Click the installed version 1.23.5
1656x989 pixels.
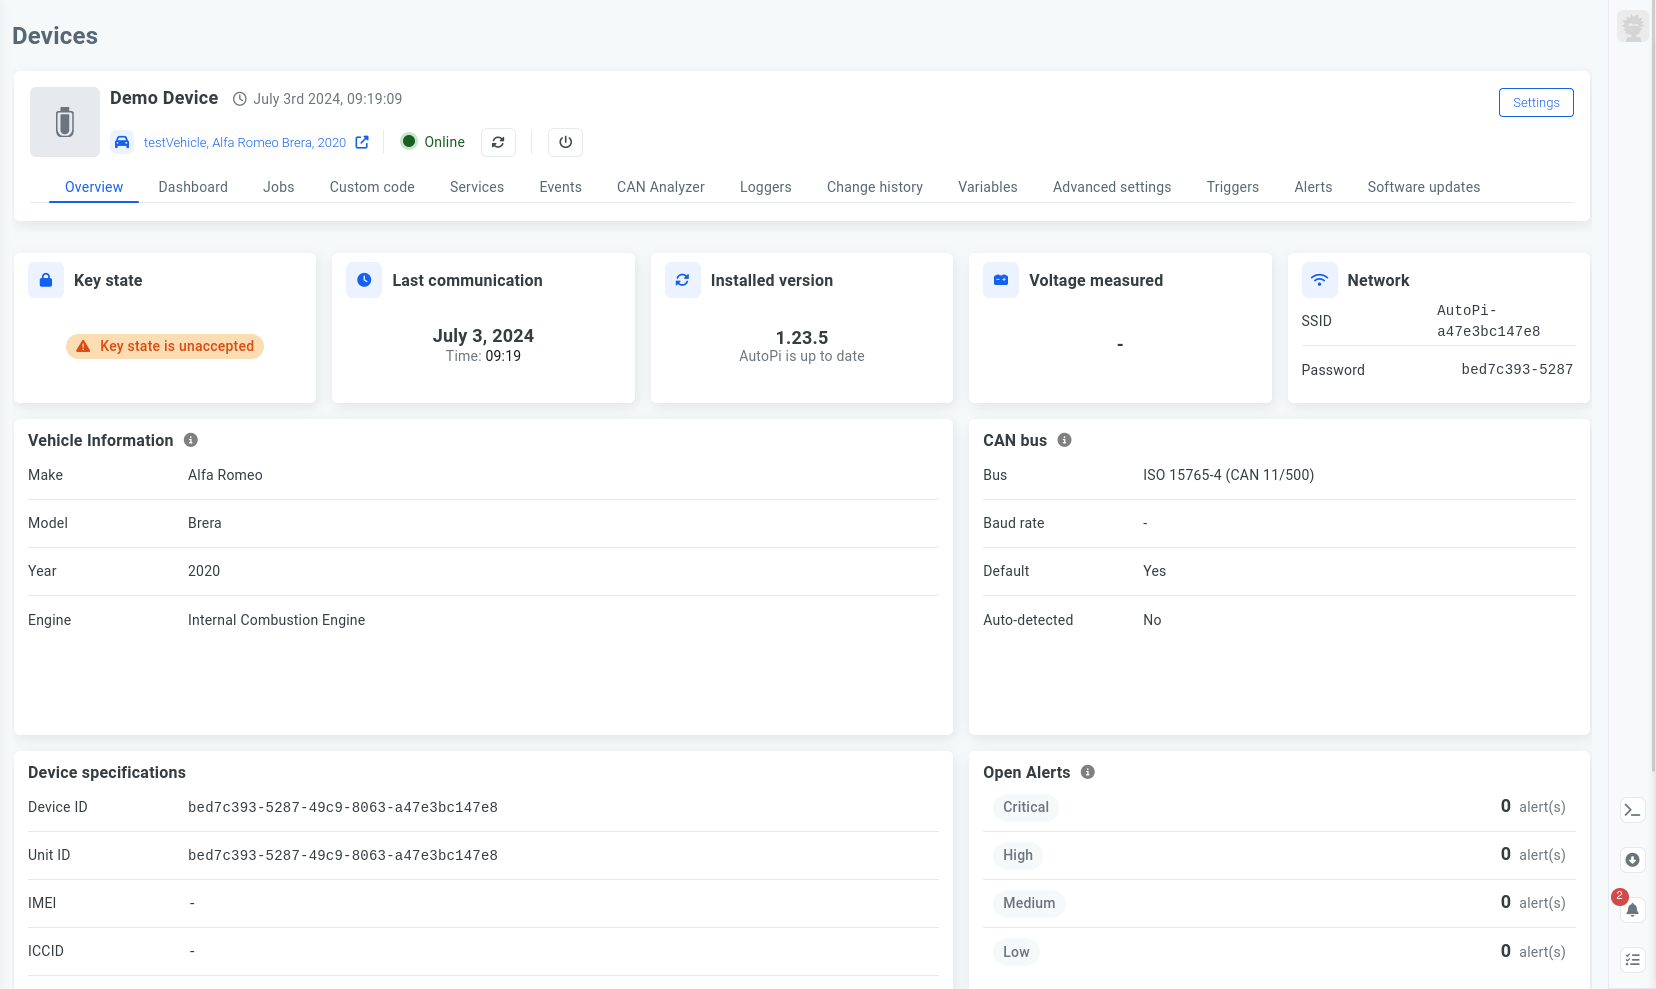[x=802, y=338]
